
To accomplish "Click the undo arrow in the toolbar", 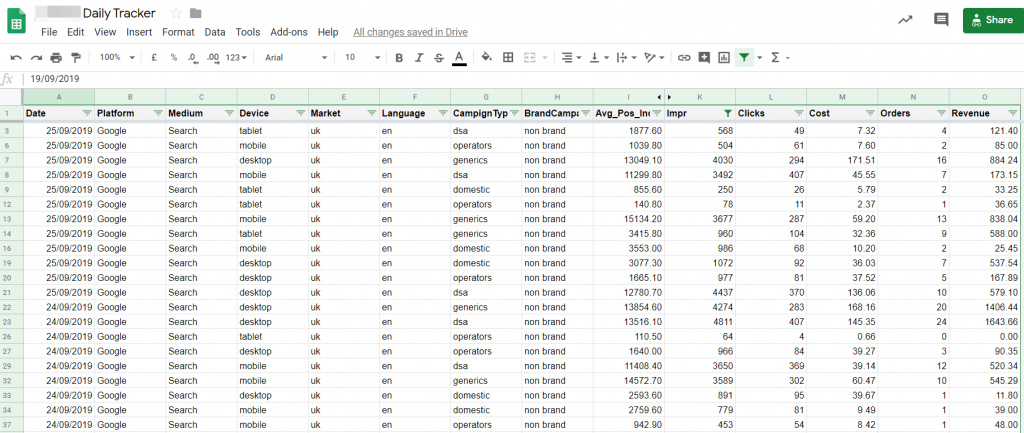I will tap(16, 58).
